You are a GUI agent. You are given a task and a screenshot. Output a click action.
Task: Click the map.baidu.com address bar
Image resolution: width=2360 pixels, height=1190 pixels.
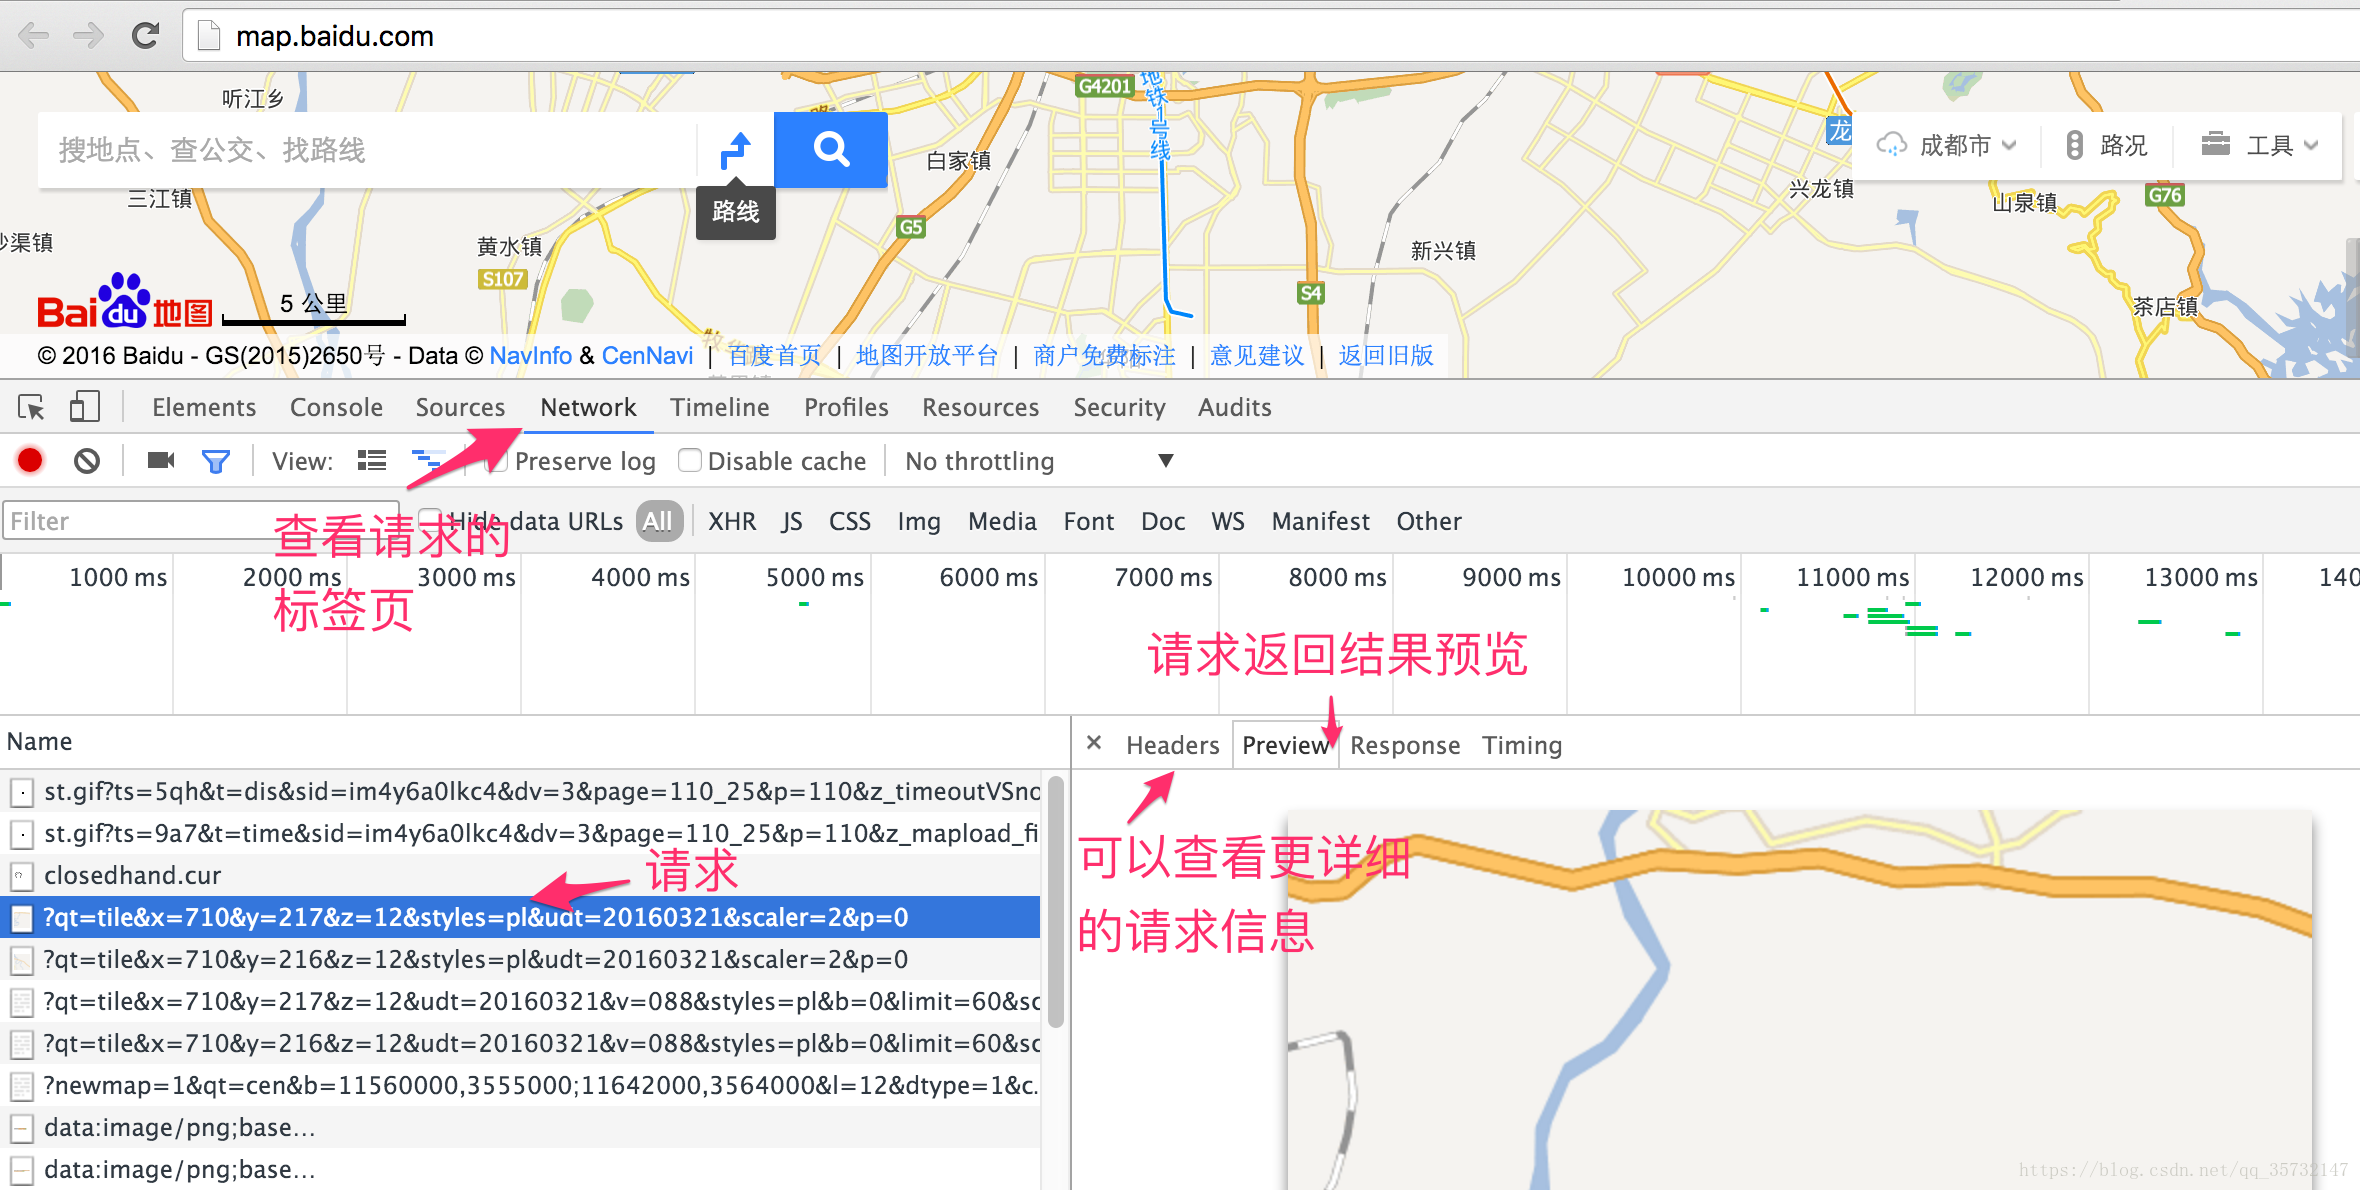[x=1270, y=36]
